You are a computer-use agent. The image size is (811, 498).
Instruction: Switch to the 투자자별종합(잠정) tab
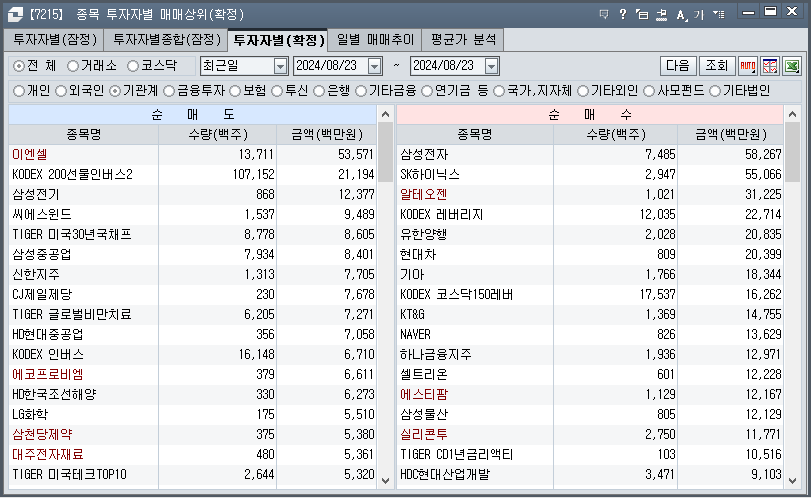pyautogui.click(x=166, y=40)
